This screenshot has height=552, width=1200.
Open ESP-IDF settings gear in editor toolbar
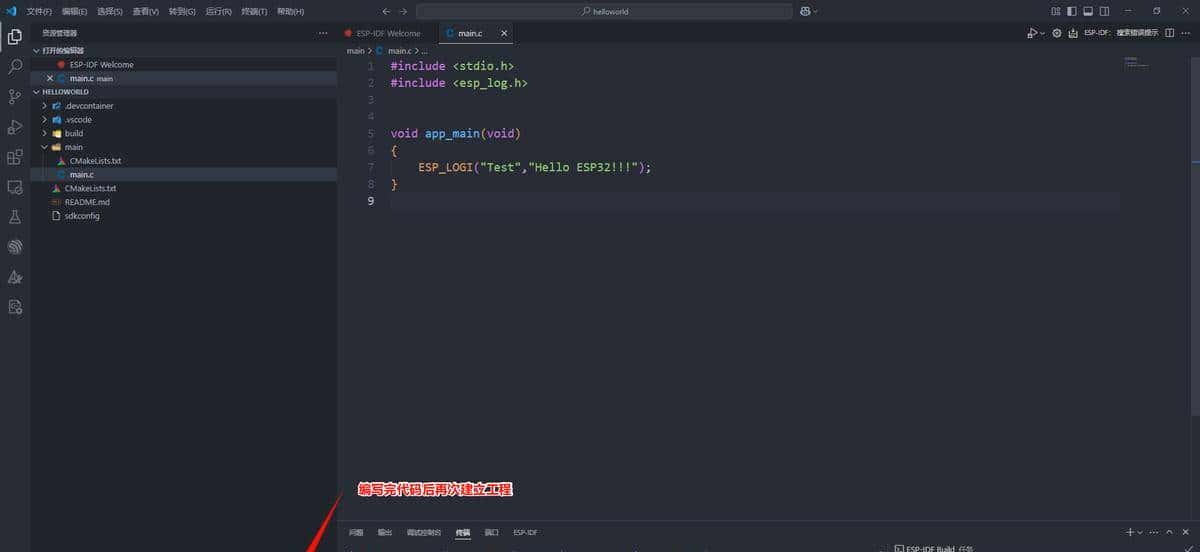tap(1057, 33)
